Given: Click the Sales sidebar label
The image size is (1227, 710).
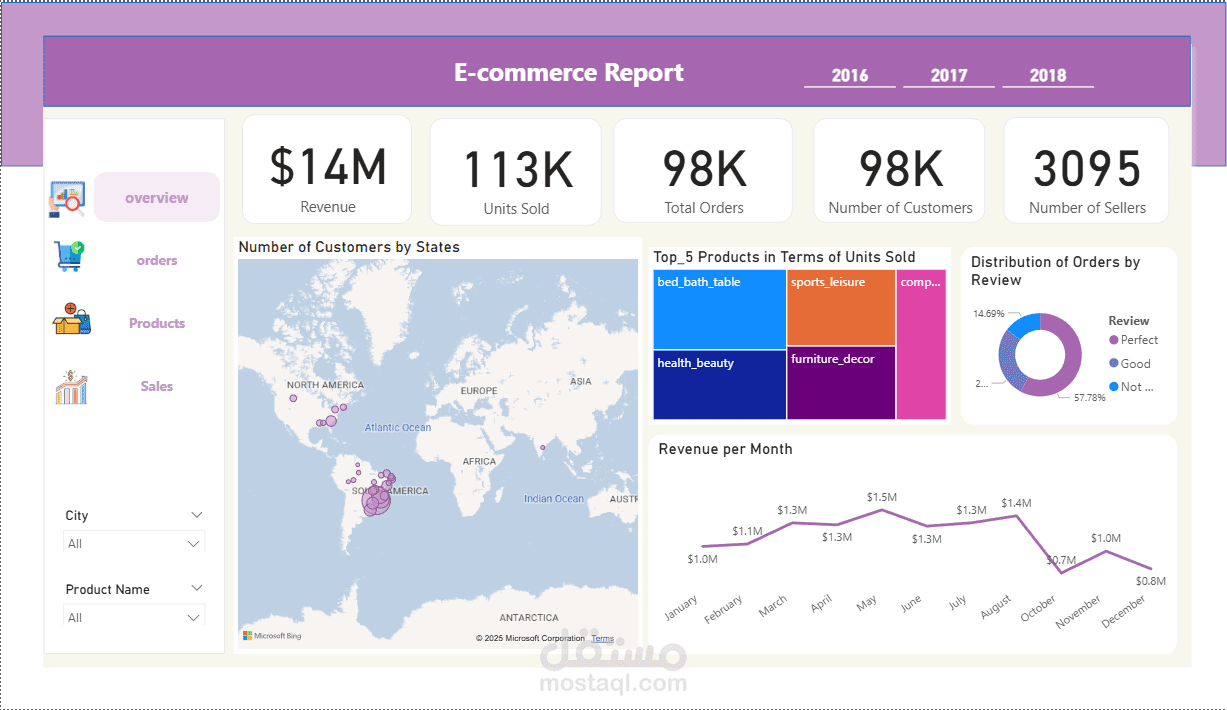Looking at the screenshot, I should pos(156,386).
